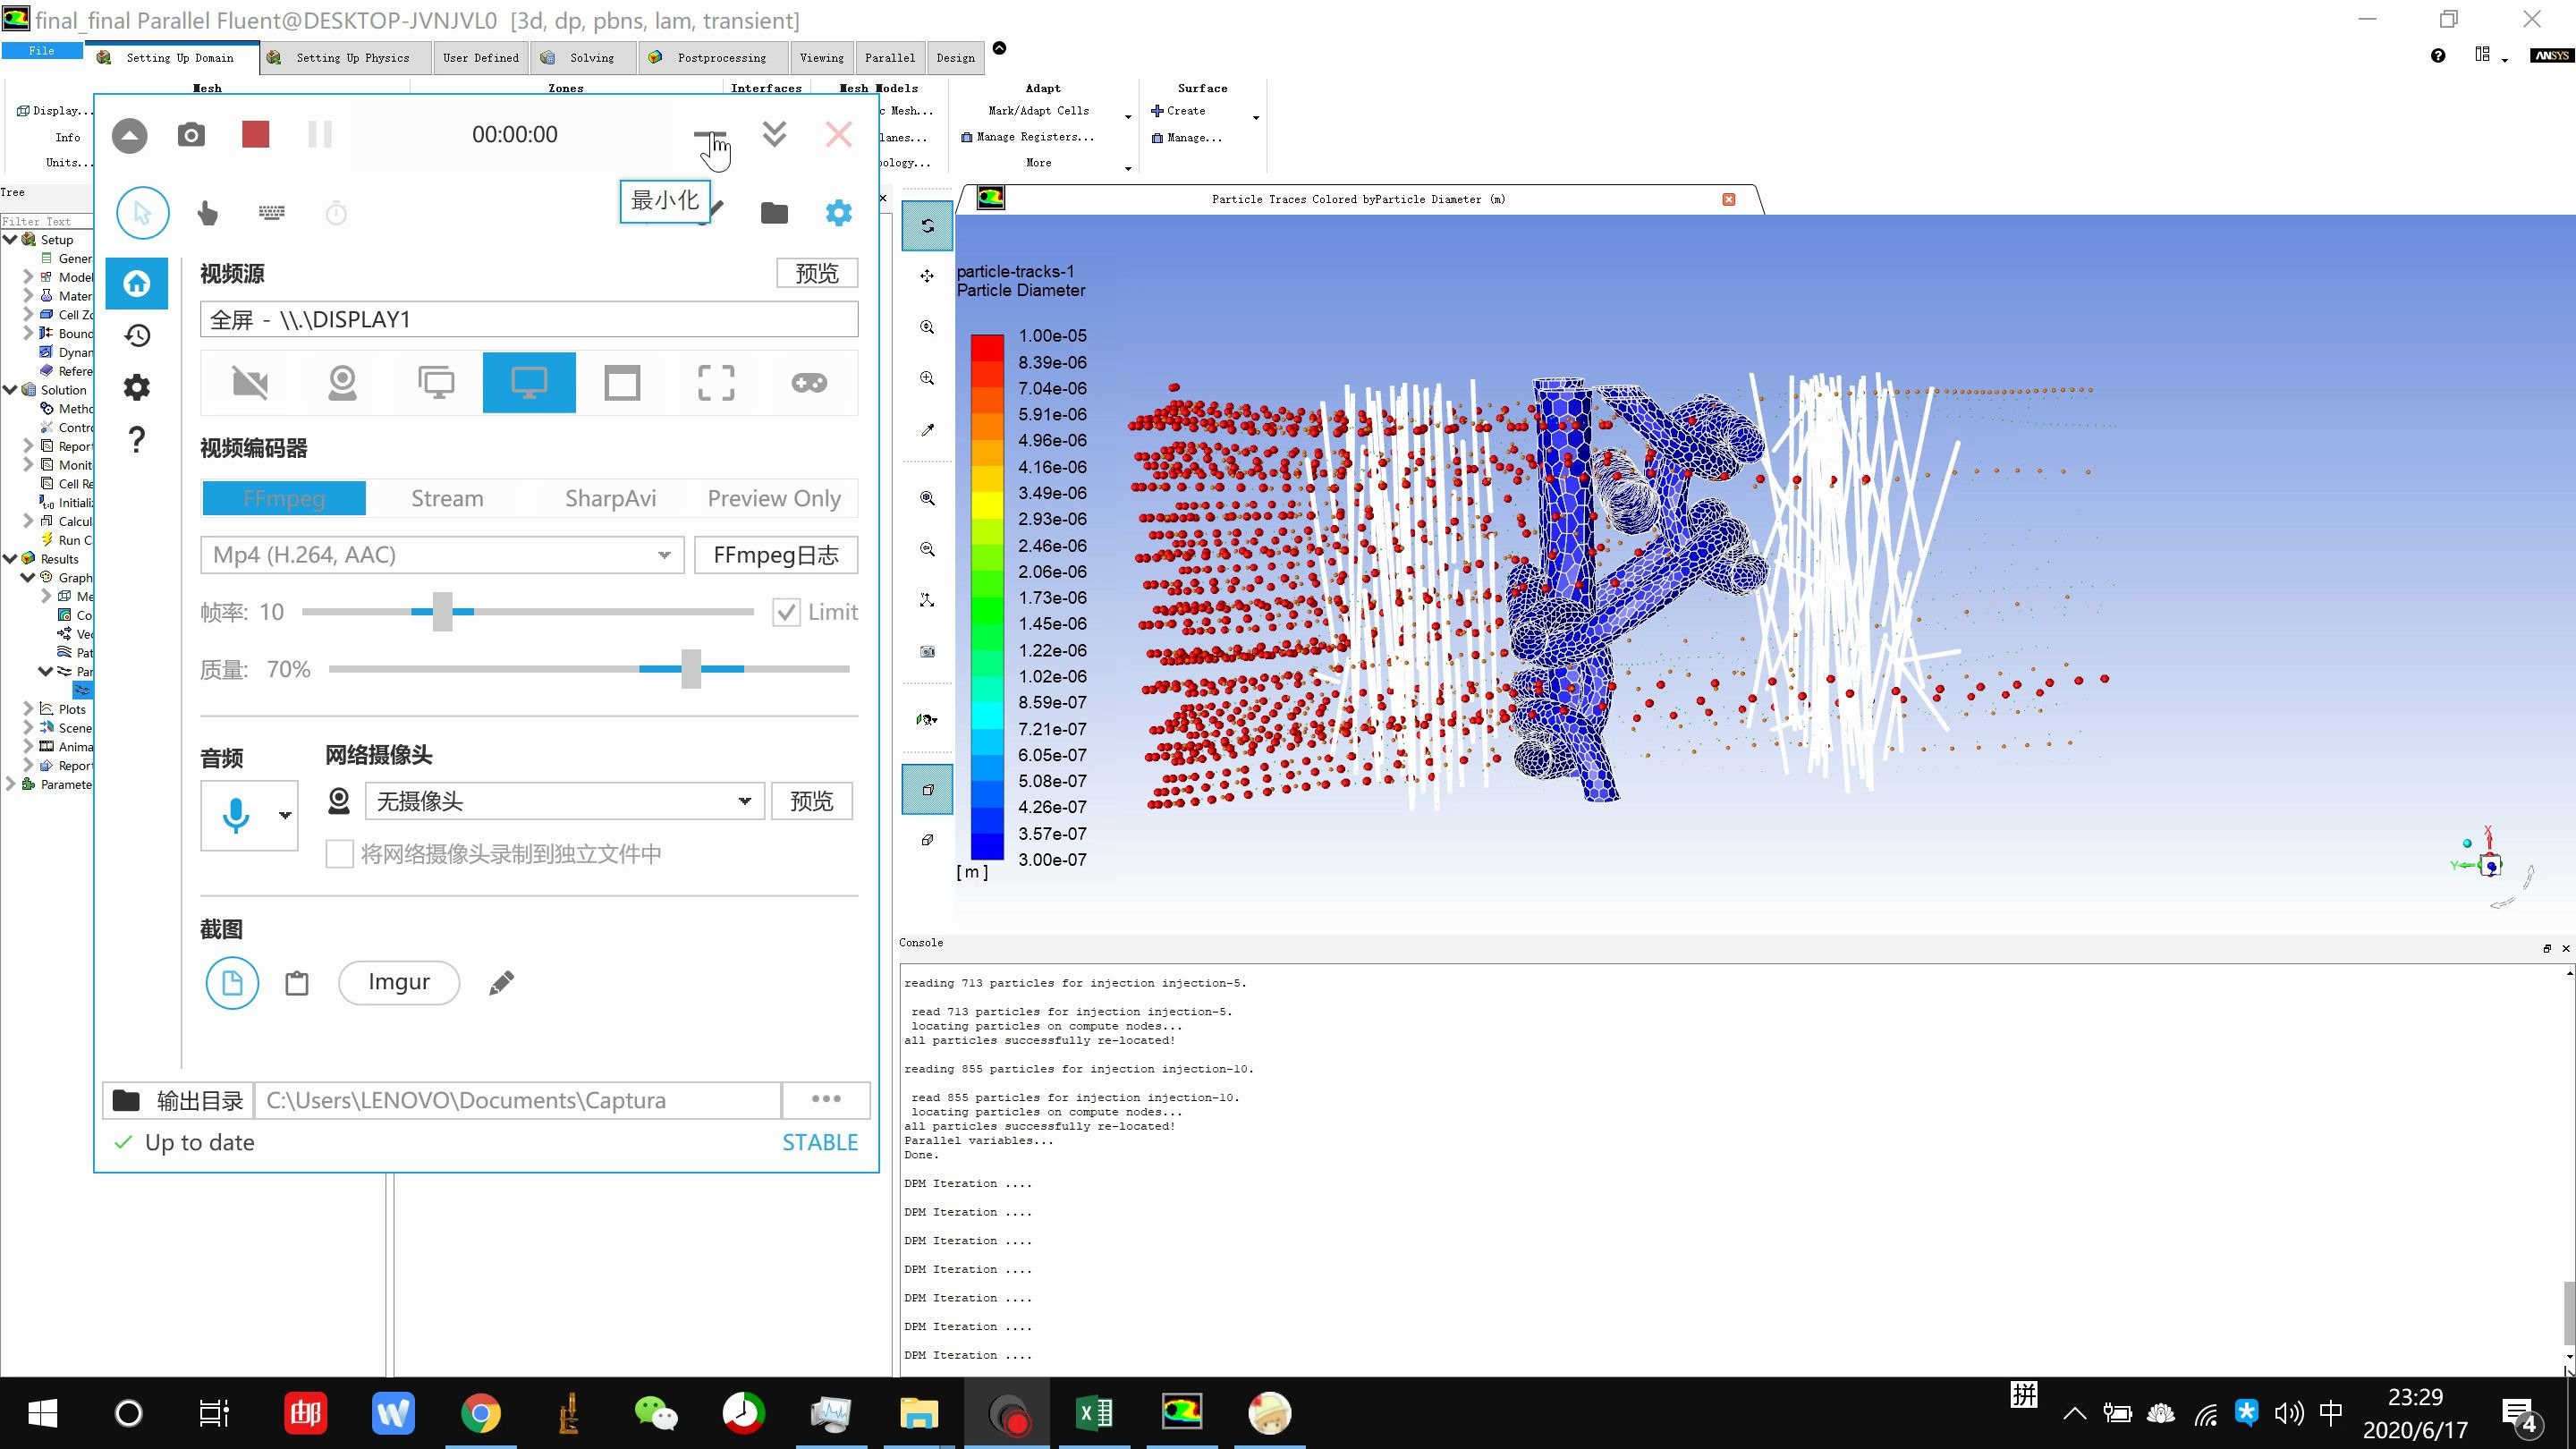The height and width of the screenshot is (1449, 2576).
Task: Click the output directory path field
Action: pos(518,1100)
